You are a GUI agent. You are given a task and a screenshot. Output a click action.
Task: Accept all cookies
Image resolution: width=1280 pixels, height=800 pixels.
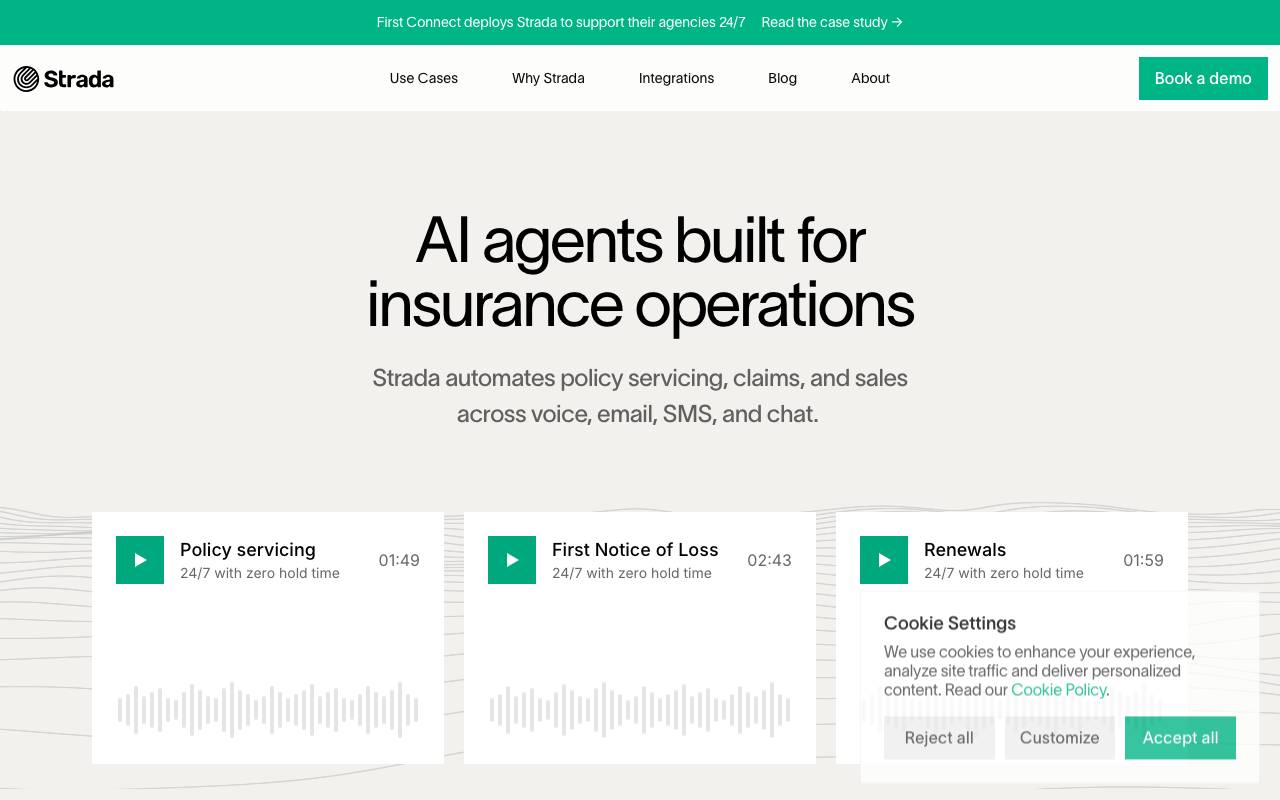pos(1180,738)
